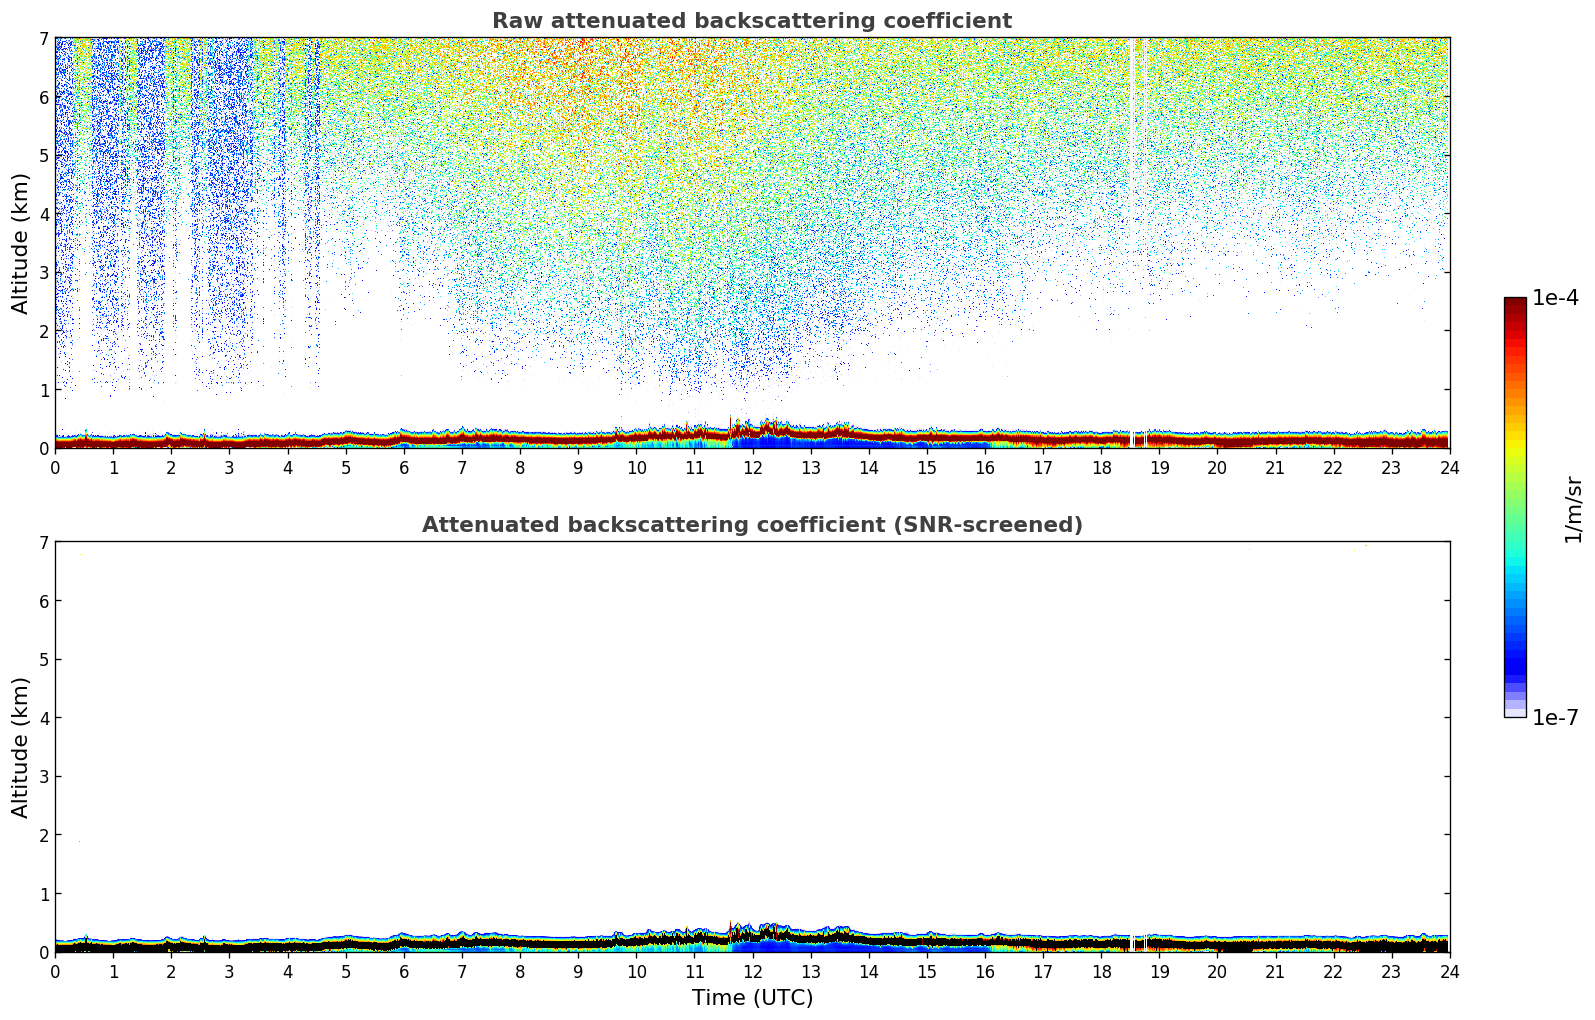Viewport: 1595px width, 1020px height.
Task: Click the "Raw attenuated backscattering coefficient" title
Action: point(752,21)
